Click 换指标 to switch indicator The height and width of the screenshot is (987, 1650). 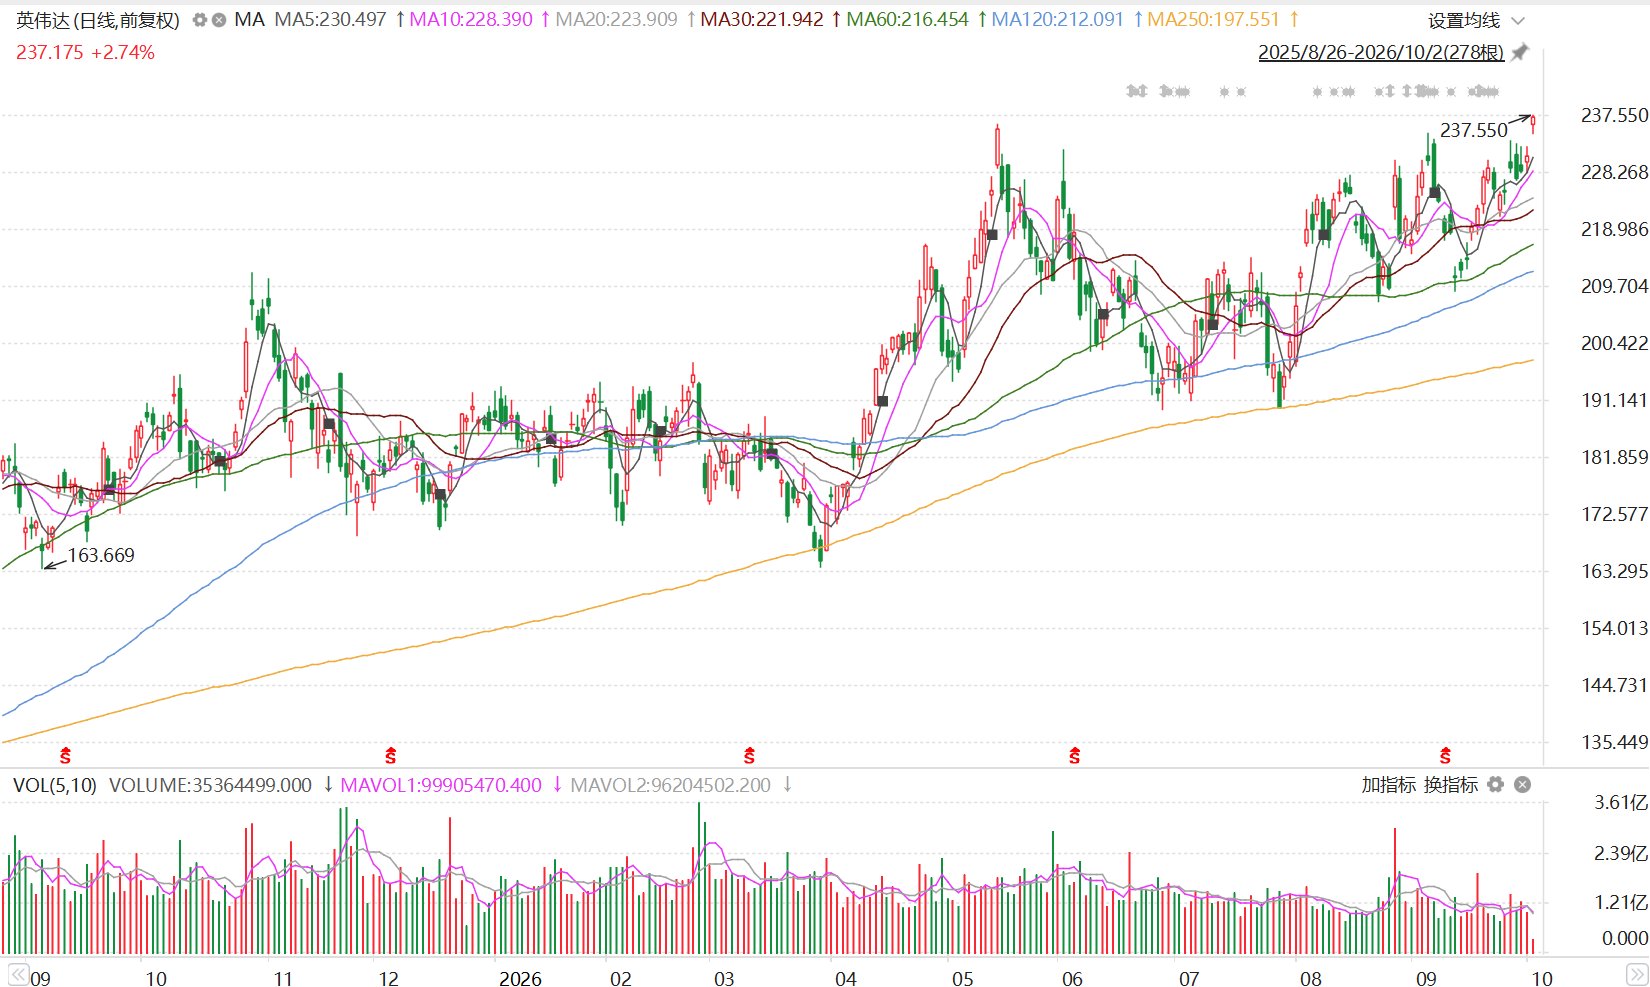[x=1451, y=785]
